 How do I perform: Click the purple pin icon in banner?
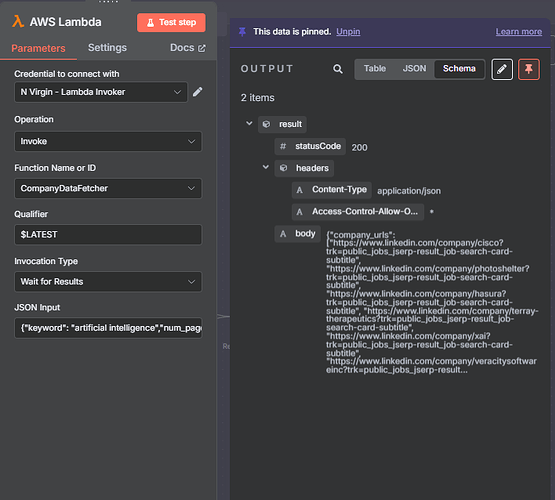pyautogui.click(x=242, y=32)
